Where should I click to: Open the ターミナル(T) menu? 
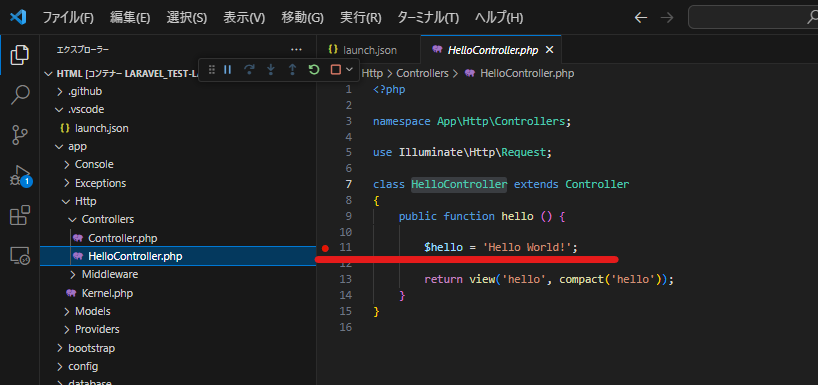(428, 18)
